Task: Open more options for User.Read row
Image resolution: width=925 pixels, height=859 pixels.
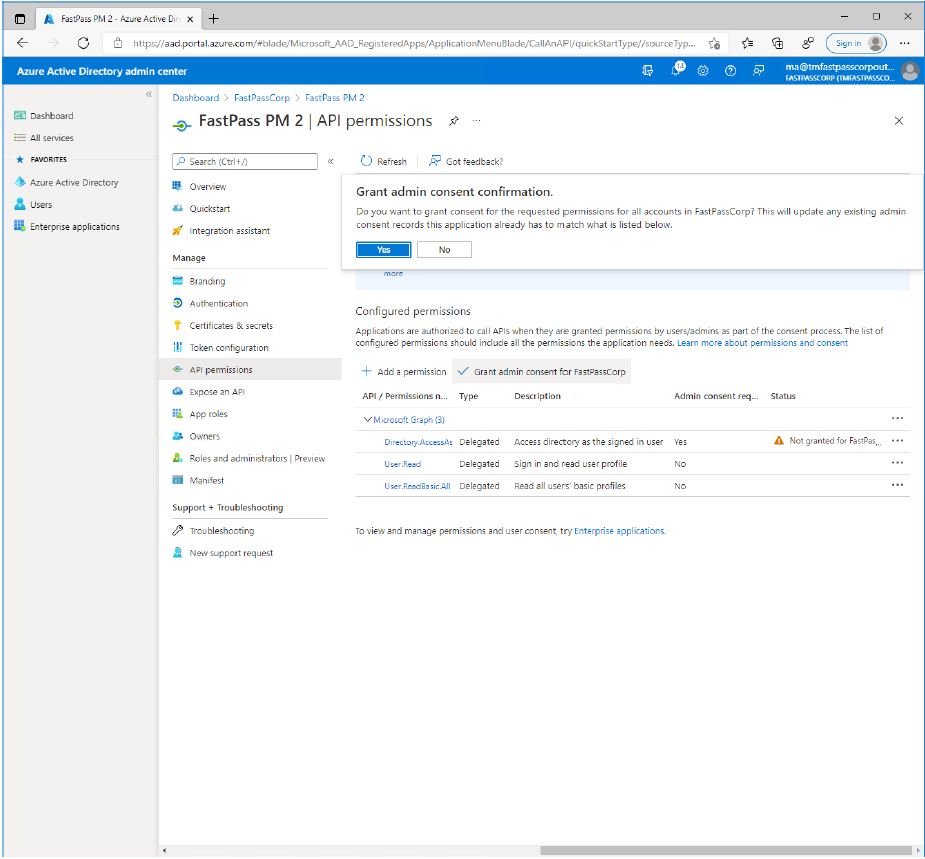Action: 897,463
